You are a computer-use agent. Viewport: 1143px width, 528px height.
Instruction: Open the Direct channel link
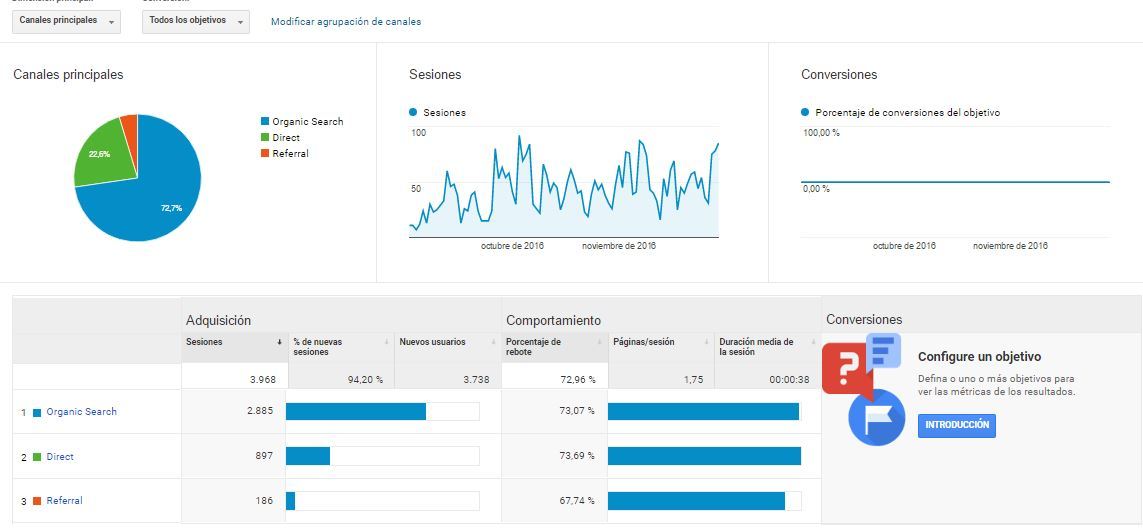click(x=60, y=457)
